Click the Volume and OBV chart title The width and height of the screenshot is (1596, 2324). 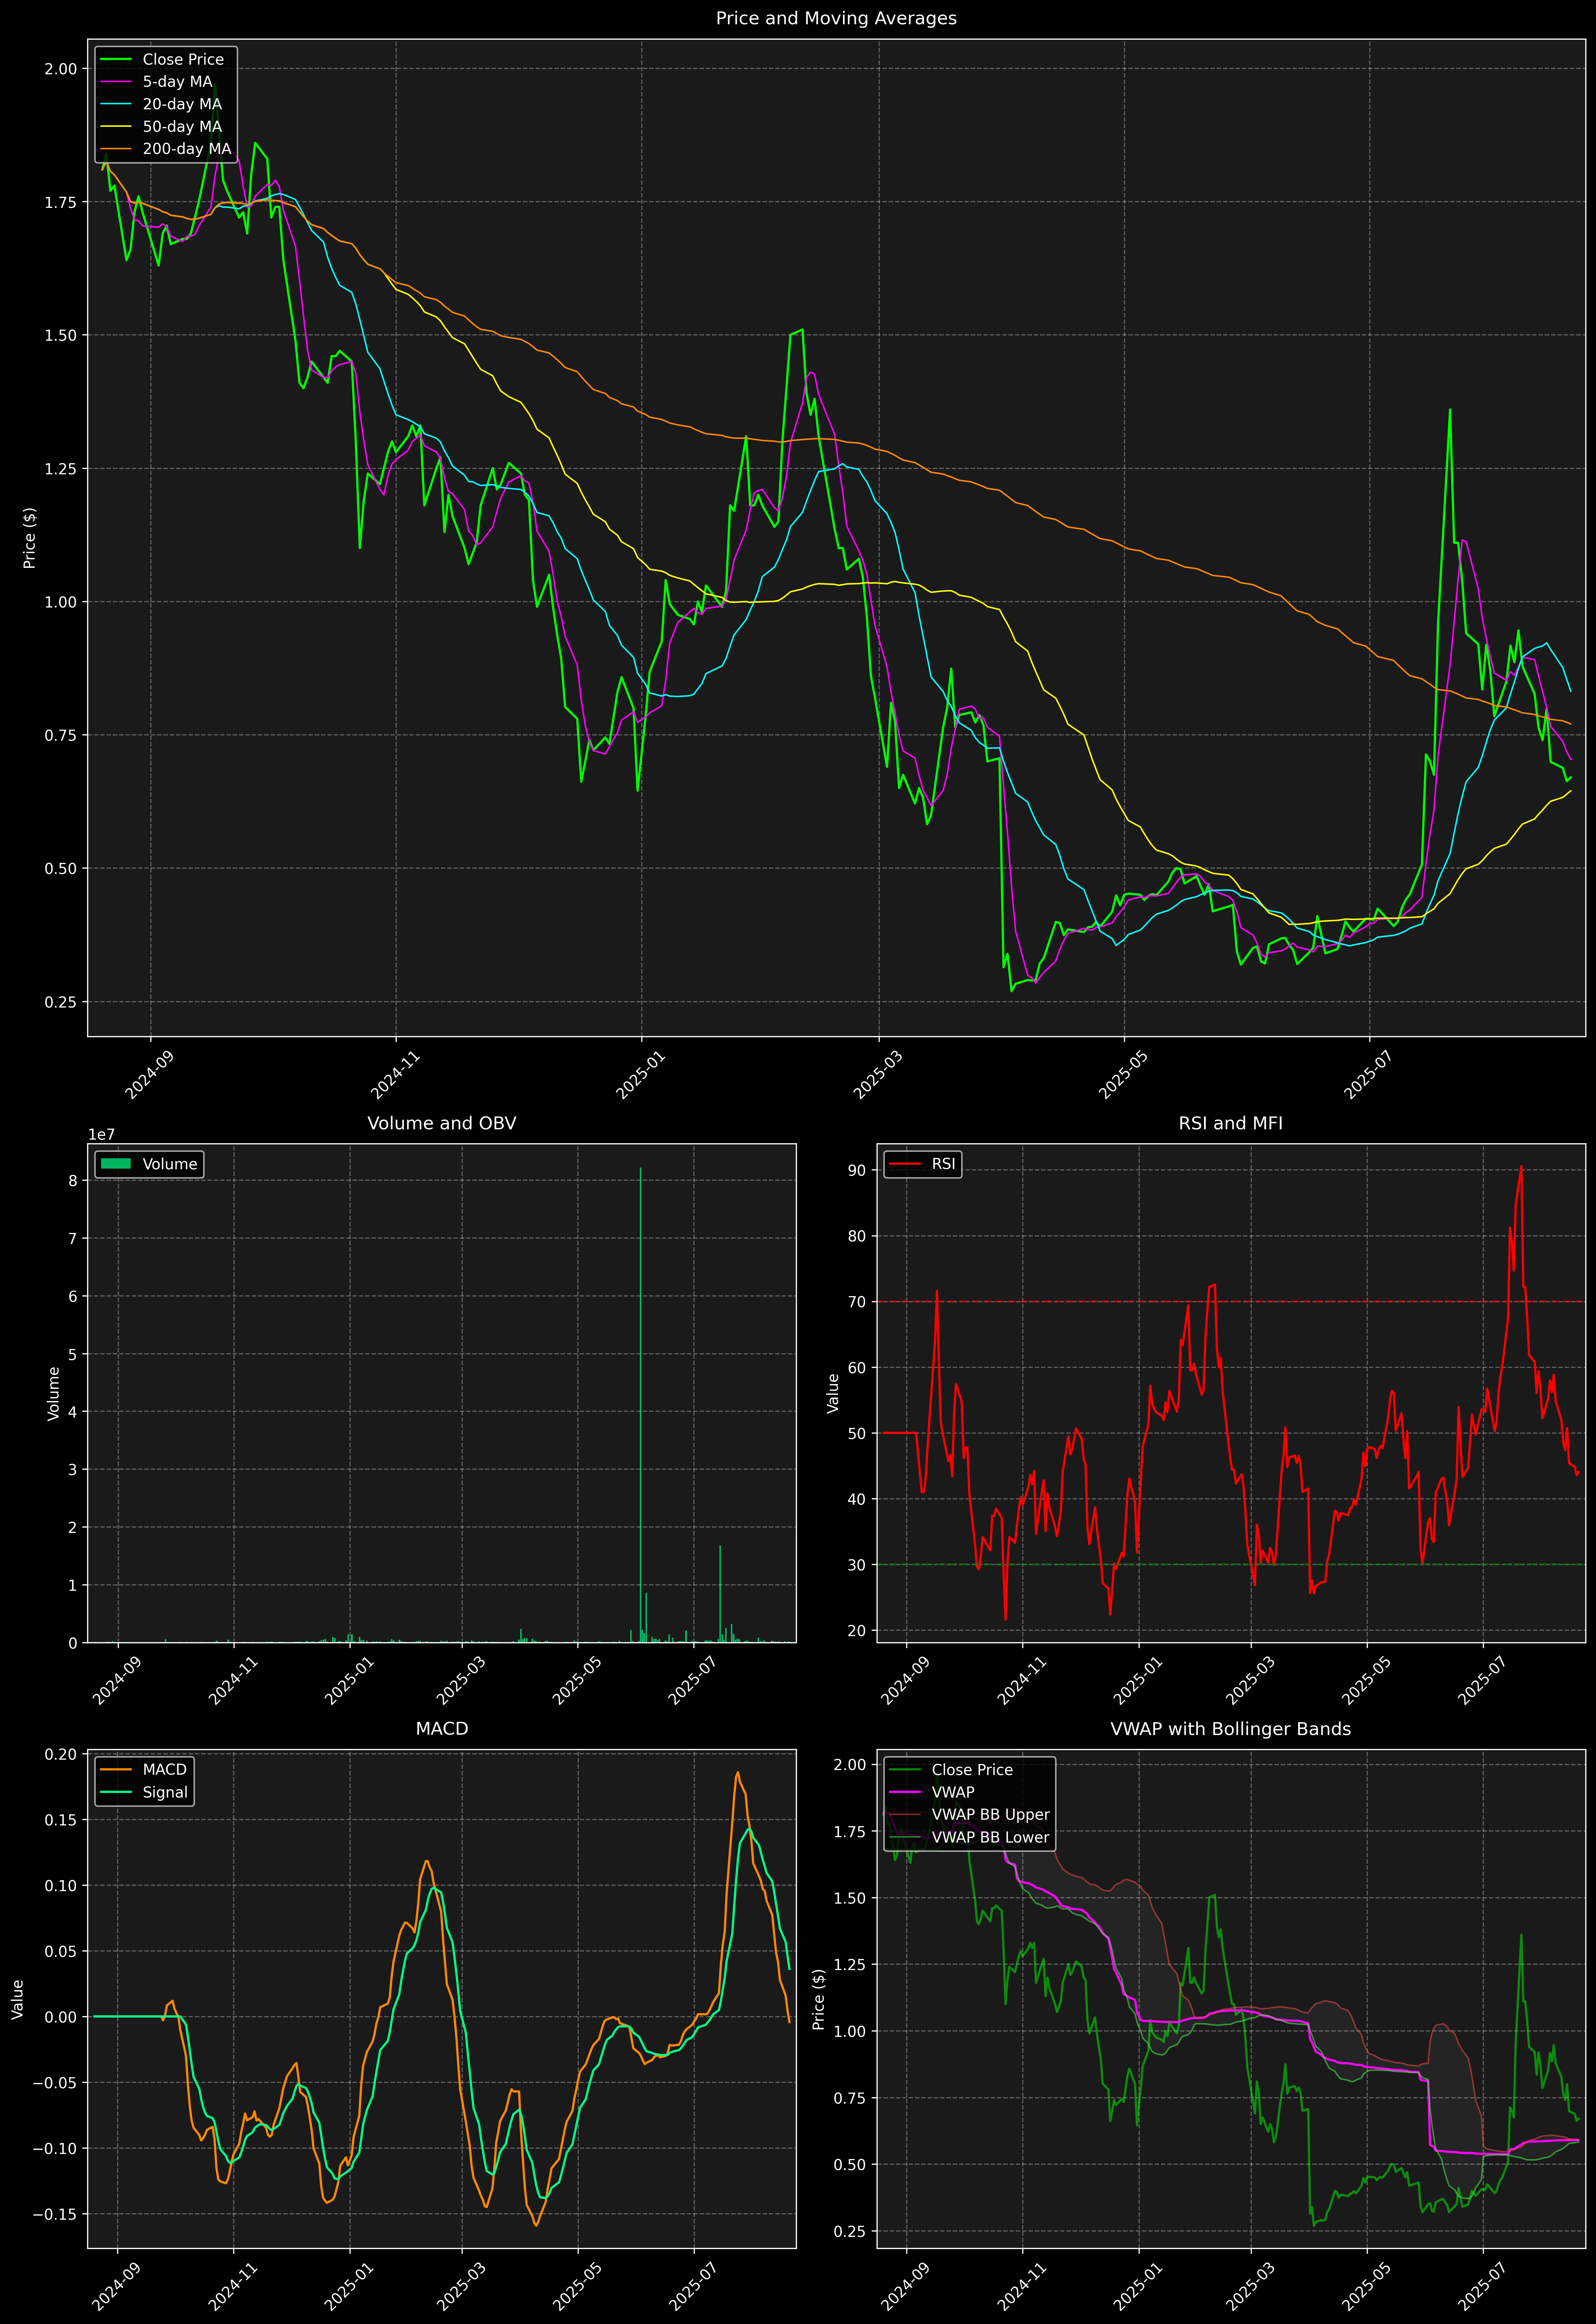(442, 1123)
